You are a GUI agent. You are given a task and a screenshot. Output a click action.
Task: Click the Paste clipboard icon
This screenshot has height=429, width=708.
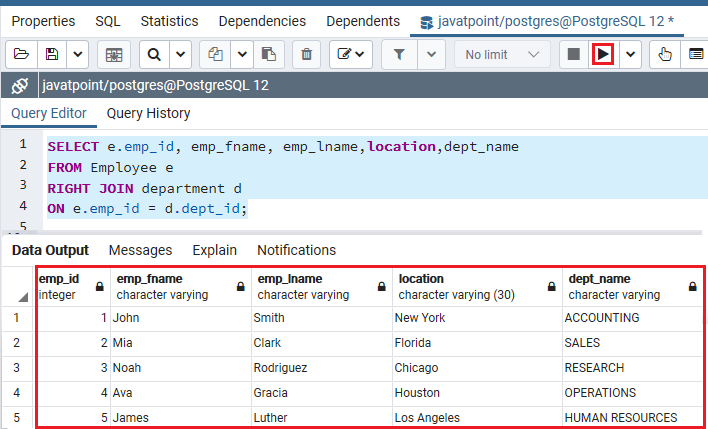(x=269, y=55)
